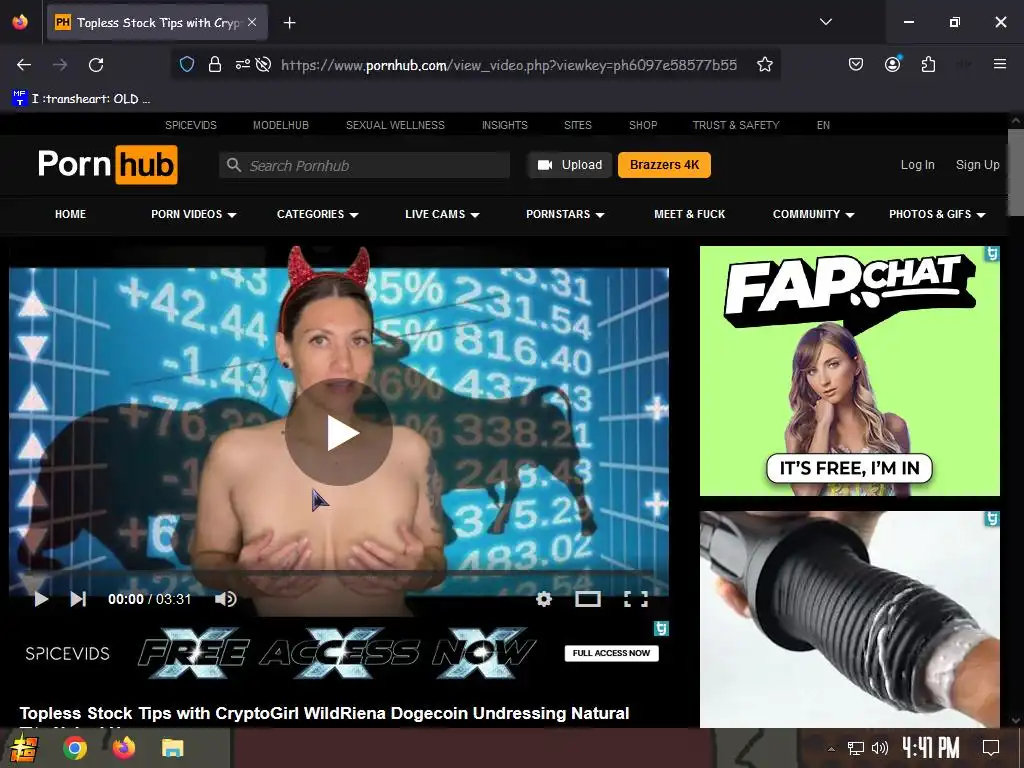Launch Chrome from the taskbar
Screen dimensions: 1024x768
point(75,748)
